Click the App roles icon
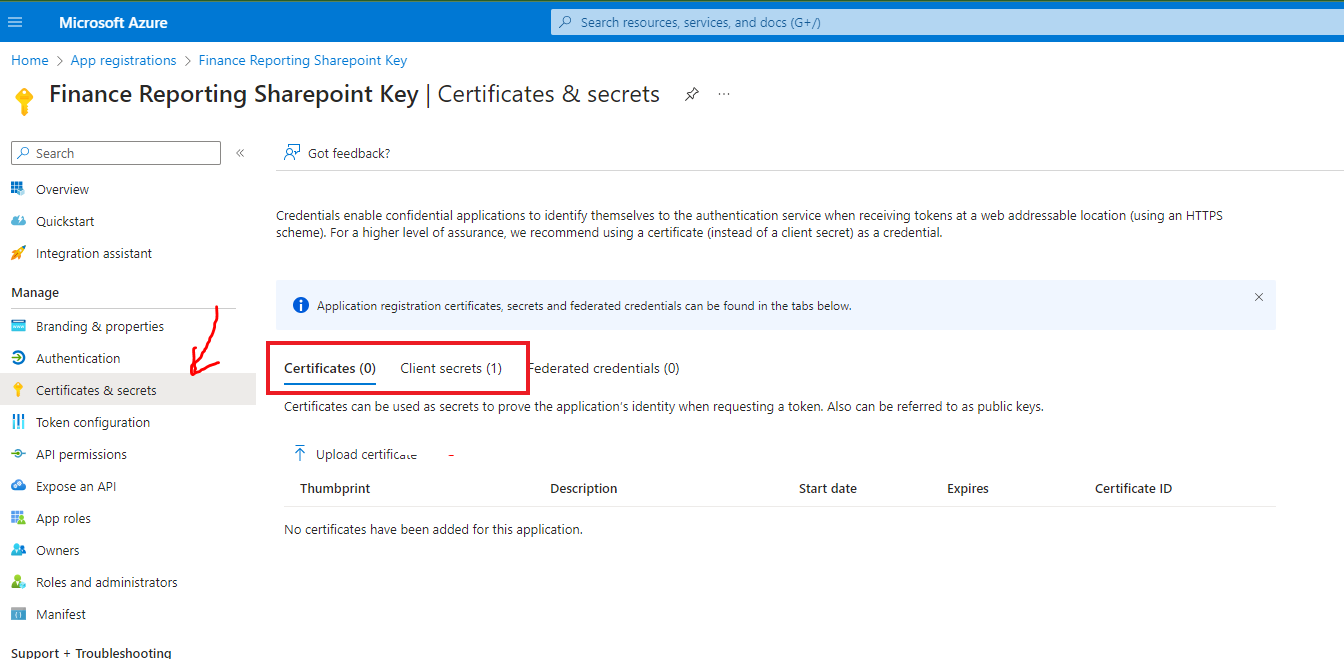Screen dimensions: 1344x659 [x=18, y=518]
